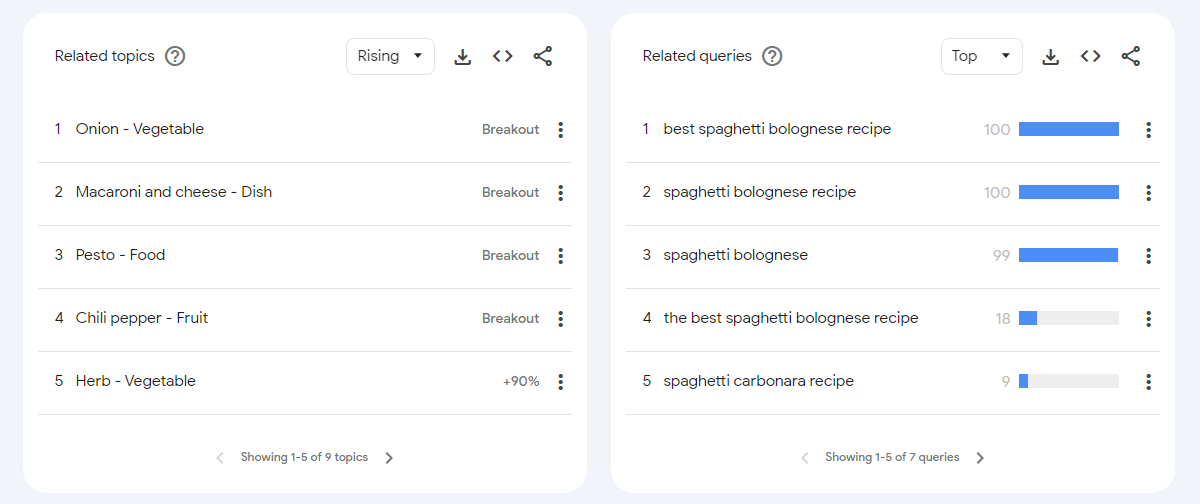Open more options for spaghetti carbonara recipe
Viewport: 1200px width, 504px height.
click(x=1149, y=382)
